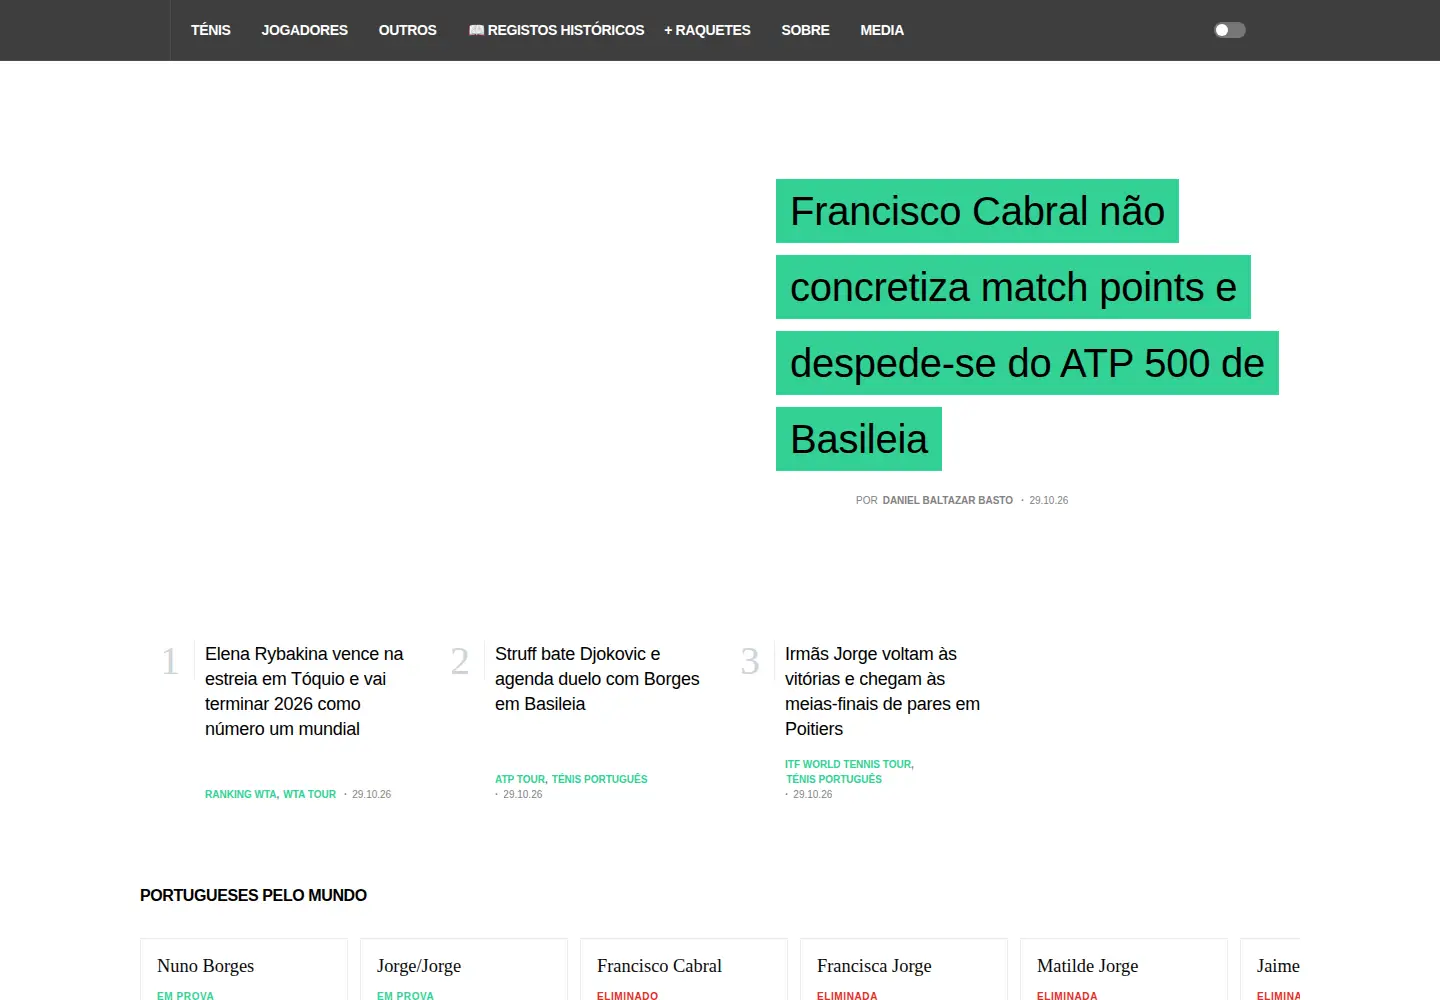Viewport: 1440px width, 1000px height.
Task: Select the Francisca Jorge player card
Action: tap(904, 969)
